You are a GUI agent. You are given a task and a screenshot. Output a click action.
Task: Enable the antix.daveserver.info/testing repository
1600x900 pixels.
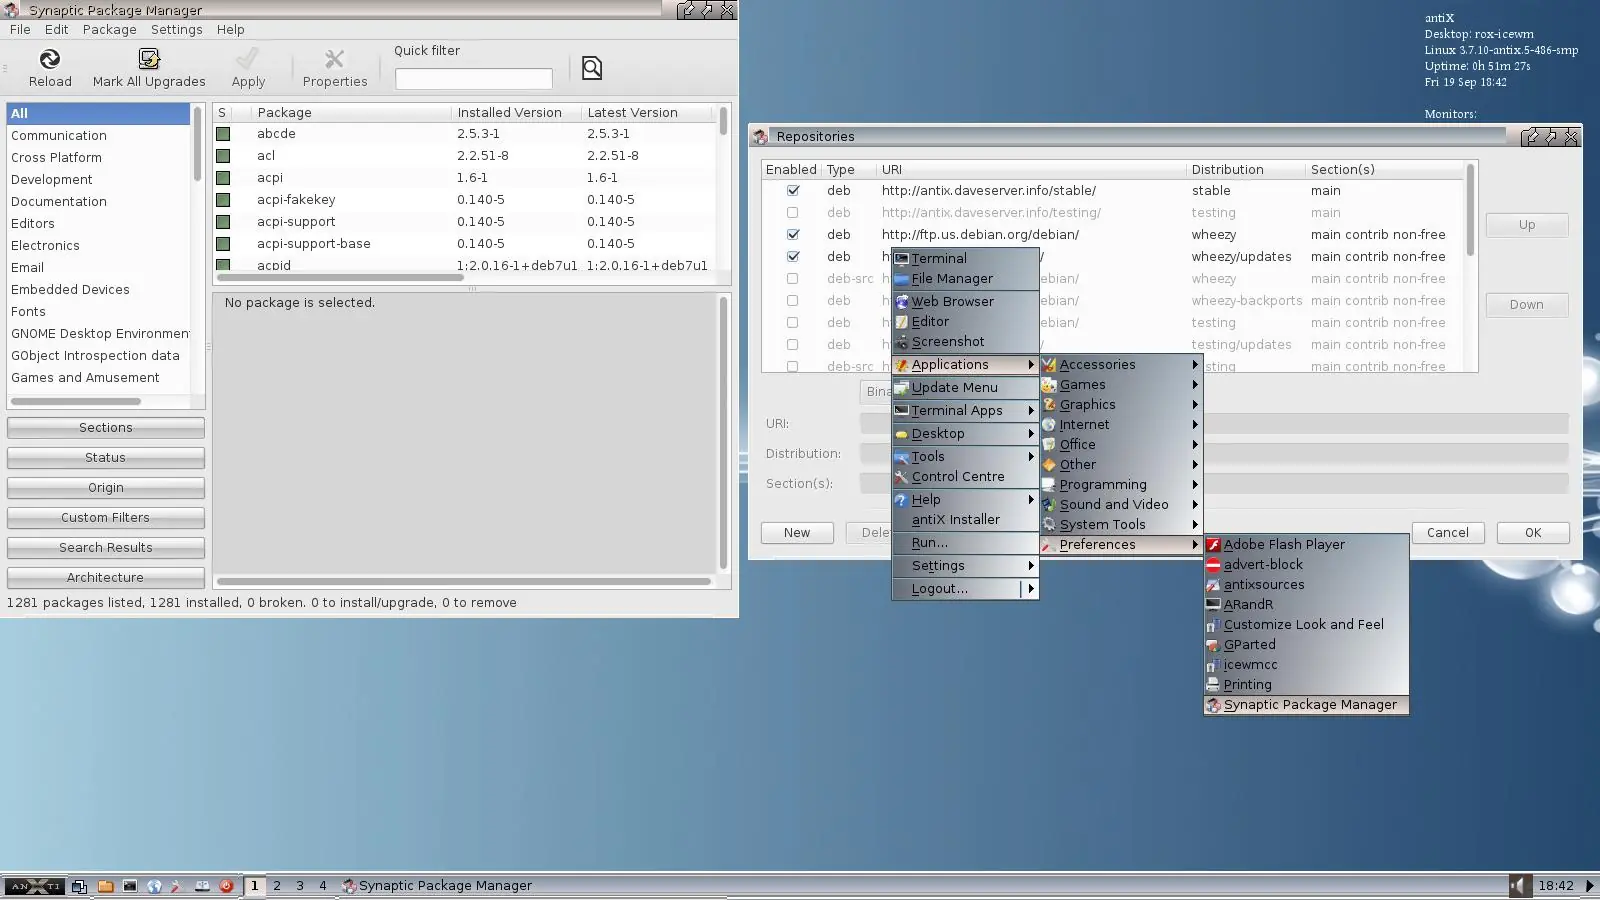[x=793, y=213]
